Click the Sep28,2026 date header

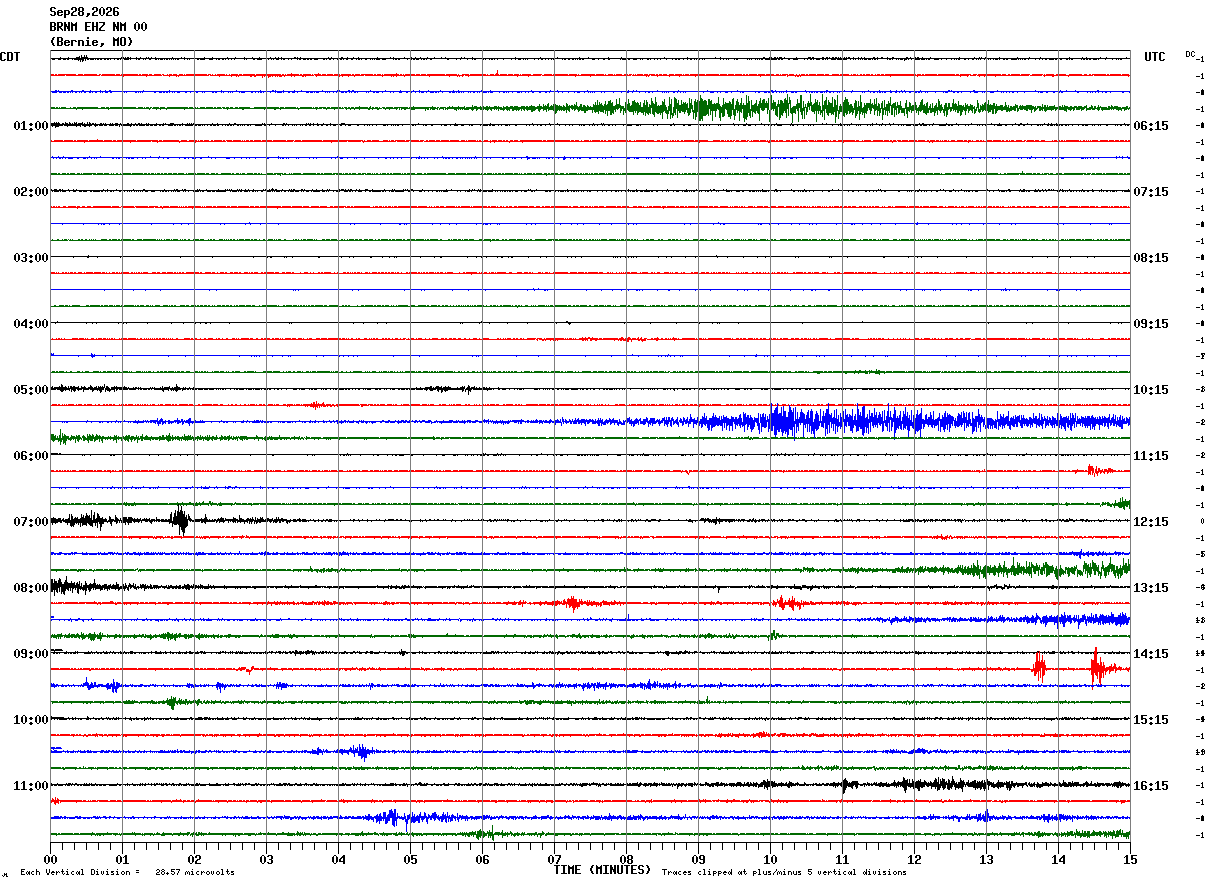[x=84, y=12]
